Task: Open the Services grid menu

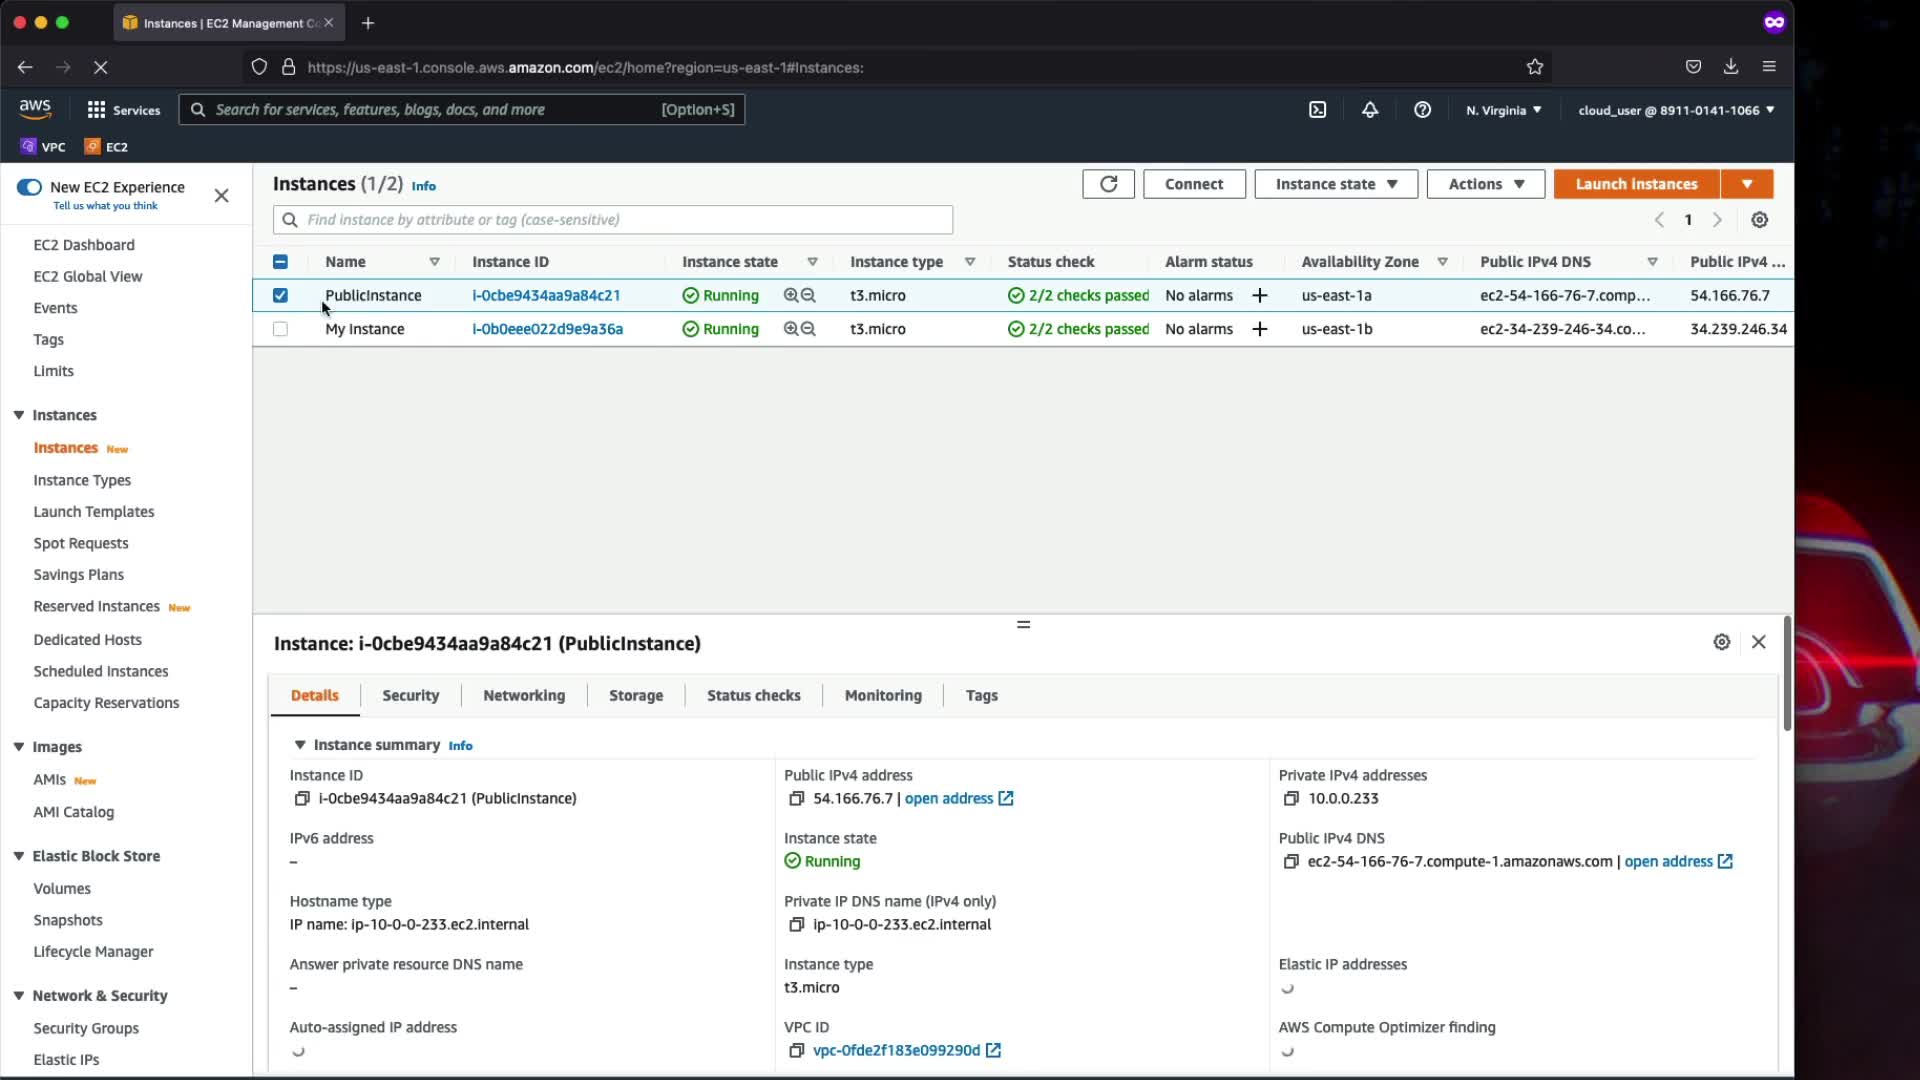Action: pyautogui.click(x=123, y=110)
